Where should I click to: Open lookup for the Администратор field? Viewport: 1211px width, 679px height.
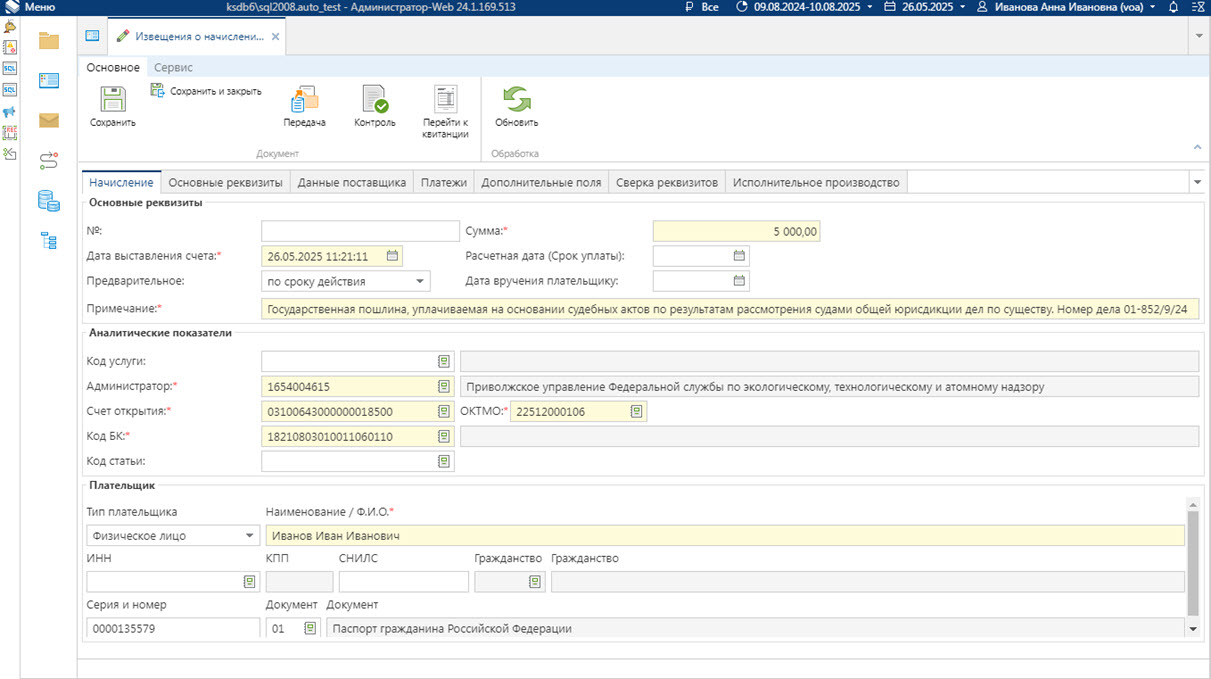pyautogui.click(x=444, y=386)
